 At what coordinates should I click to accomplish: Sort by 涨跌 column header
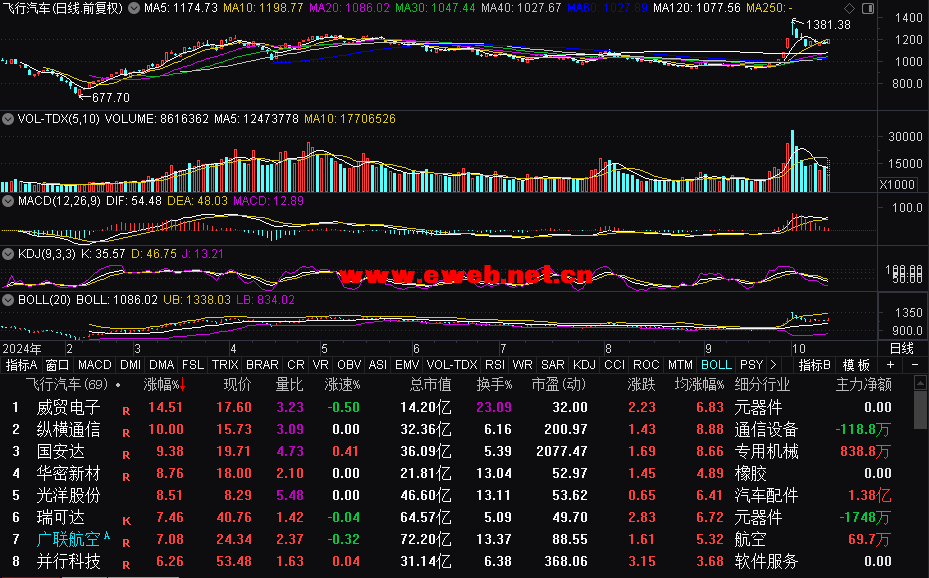[641, 385]
